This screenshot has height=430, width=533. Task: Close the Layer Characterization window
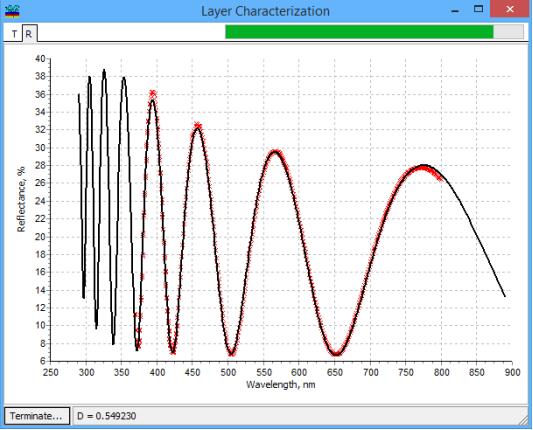tap(510, 9)
